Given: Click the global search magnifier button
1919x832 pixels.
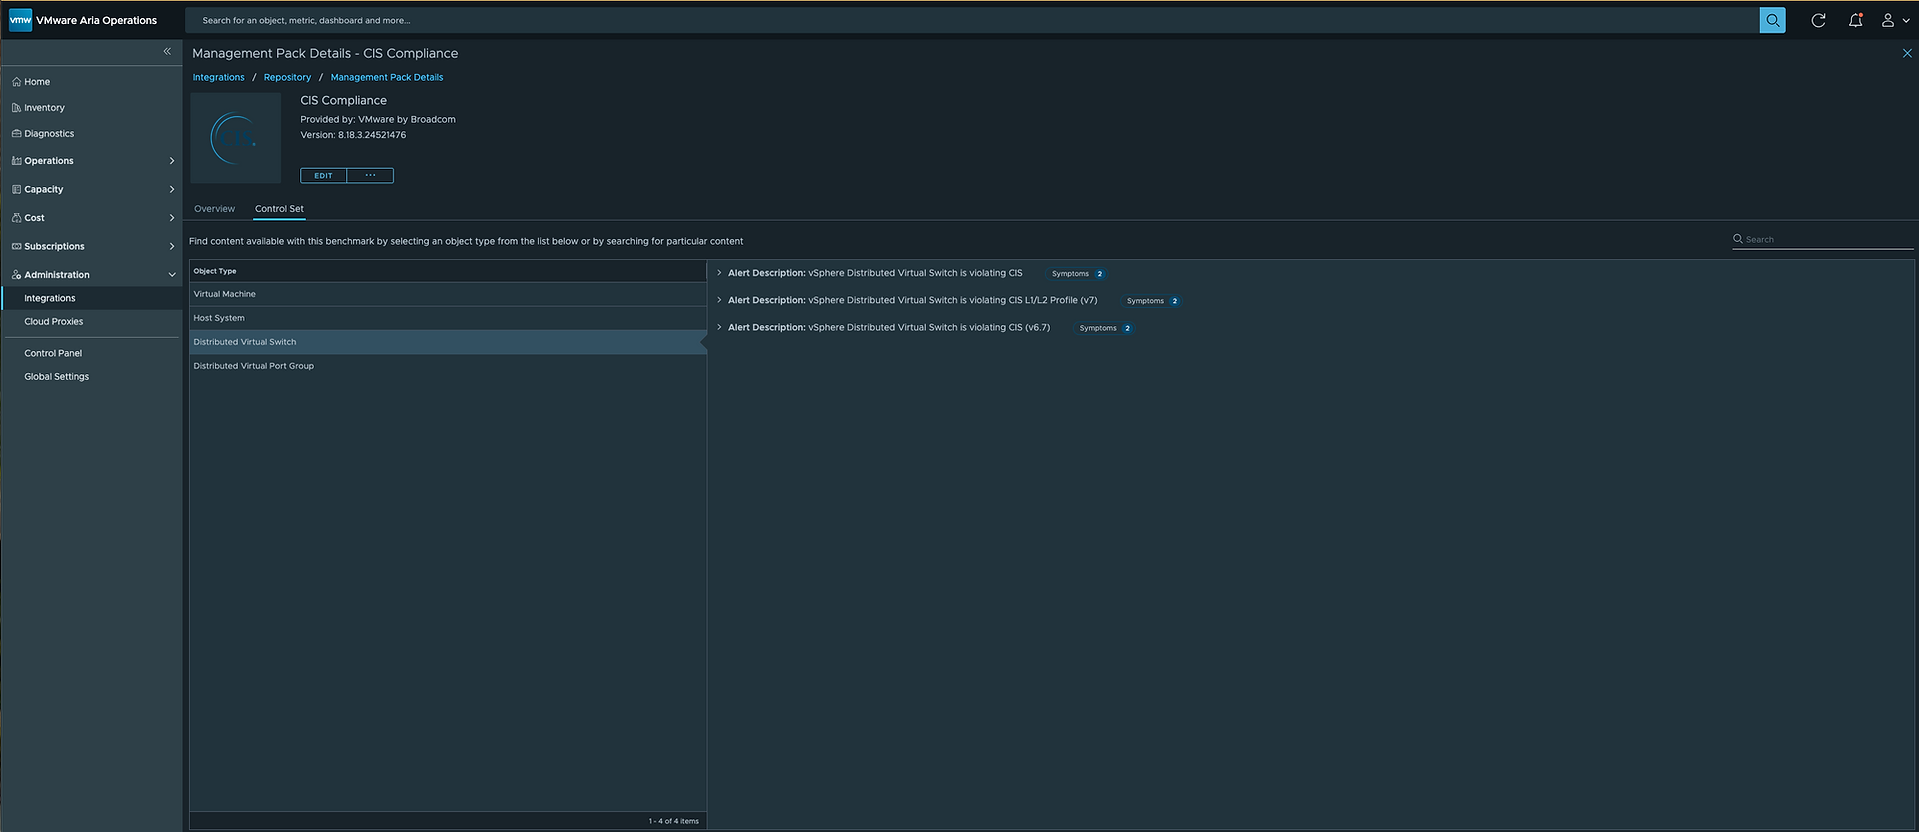Looking at the screenshot, I should click(1772, 20).
